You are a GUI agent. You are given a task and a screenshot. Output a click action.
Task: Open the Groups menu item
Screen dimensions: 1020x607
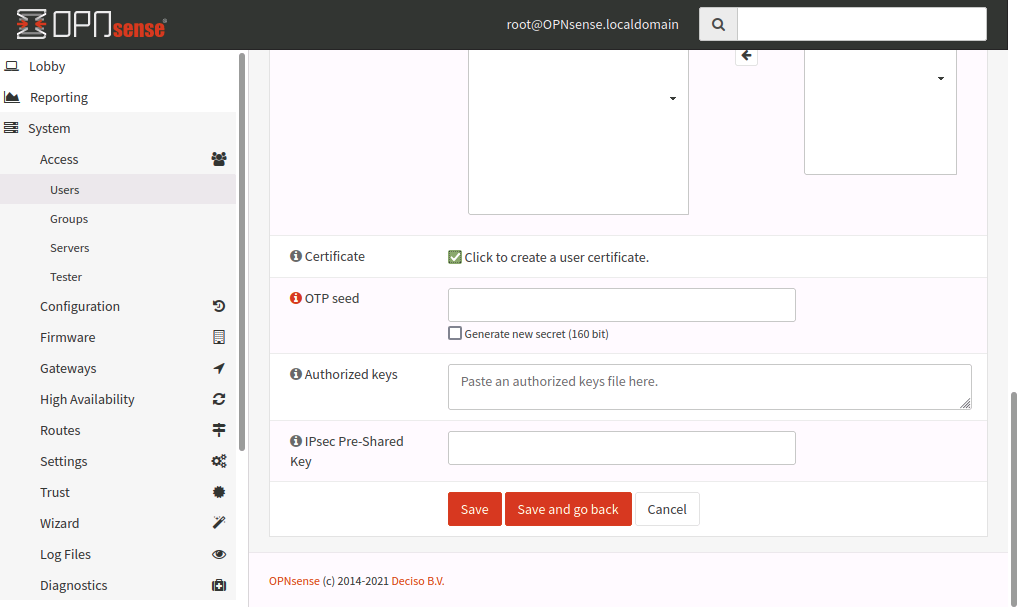click(x=69, y=219)
